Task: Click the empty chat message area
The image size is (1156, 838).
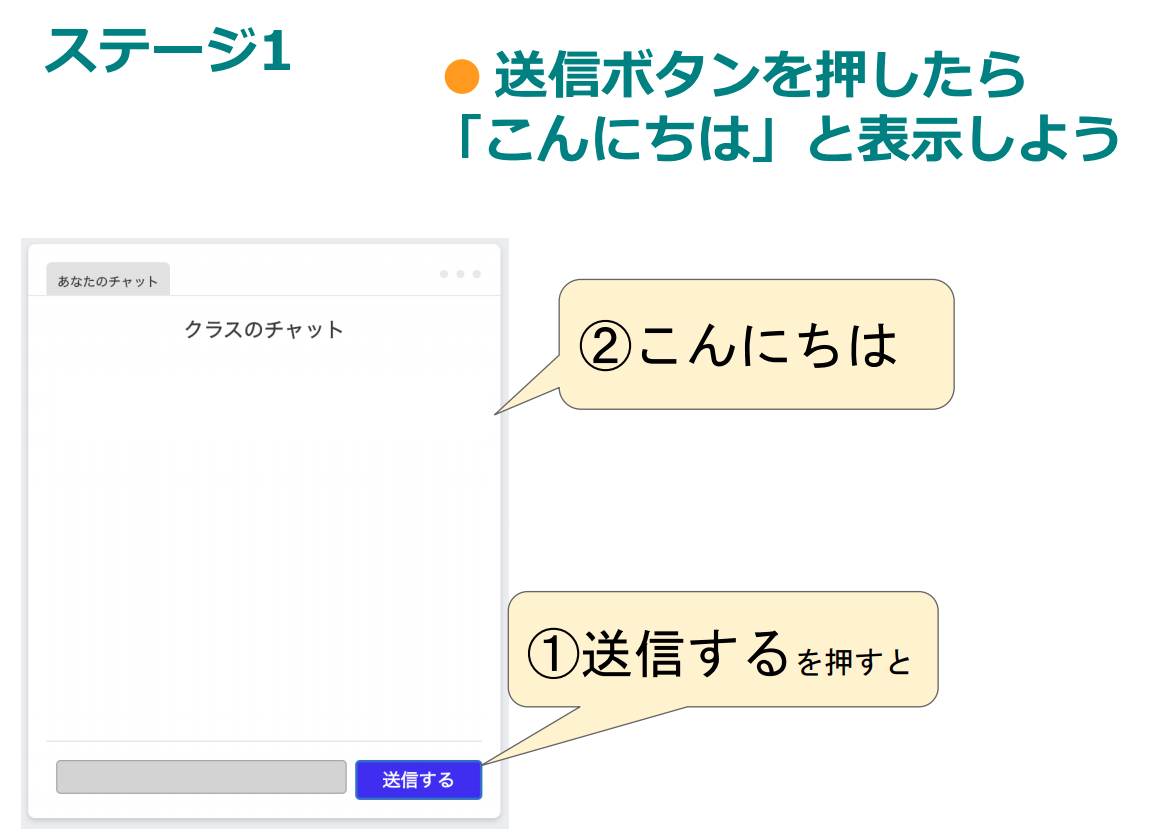Action: (264, 538)
